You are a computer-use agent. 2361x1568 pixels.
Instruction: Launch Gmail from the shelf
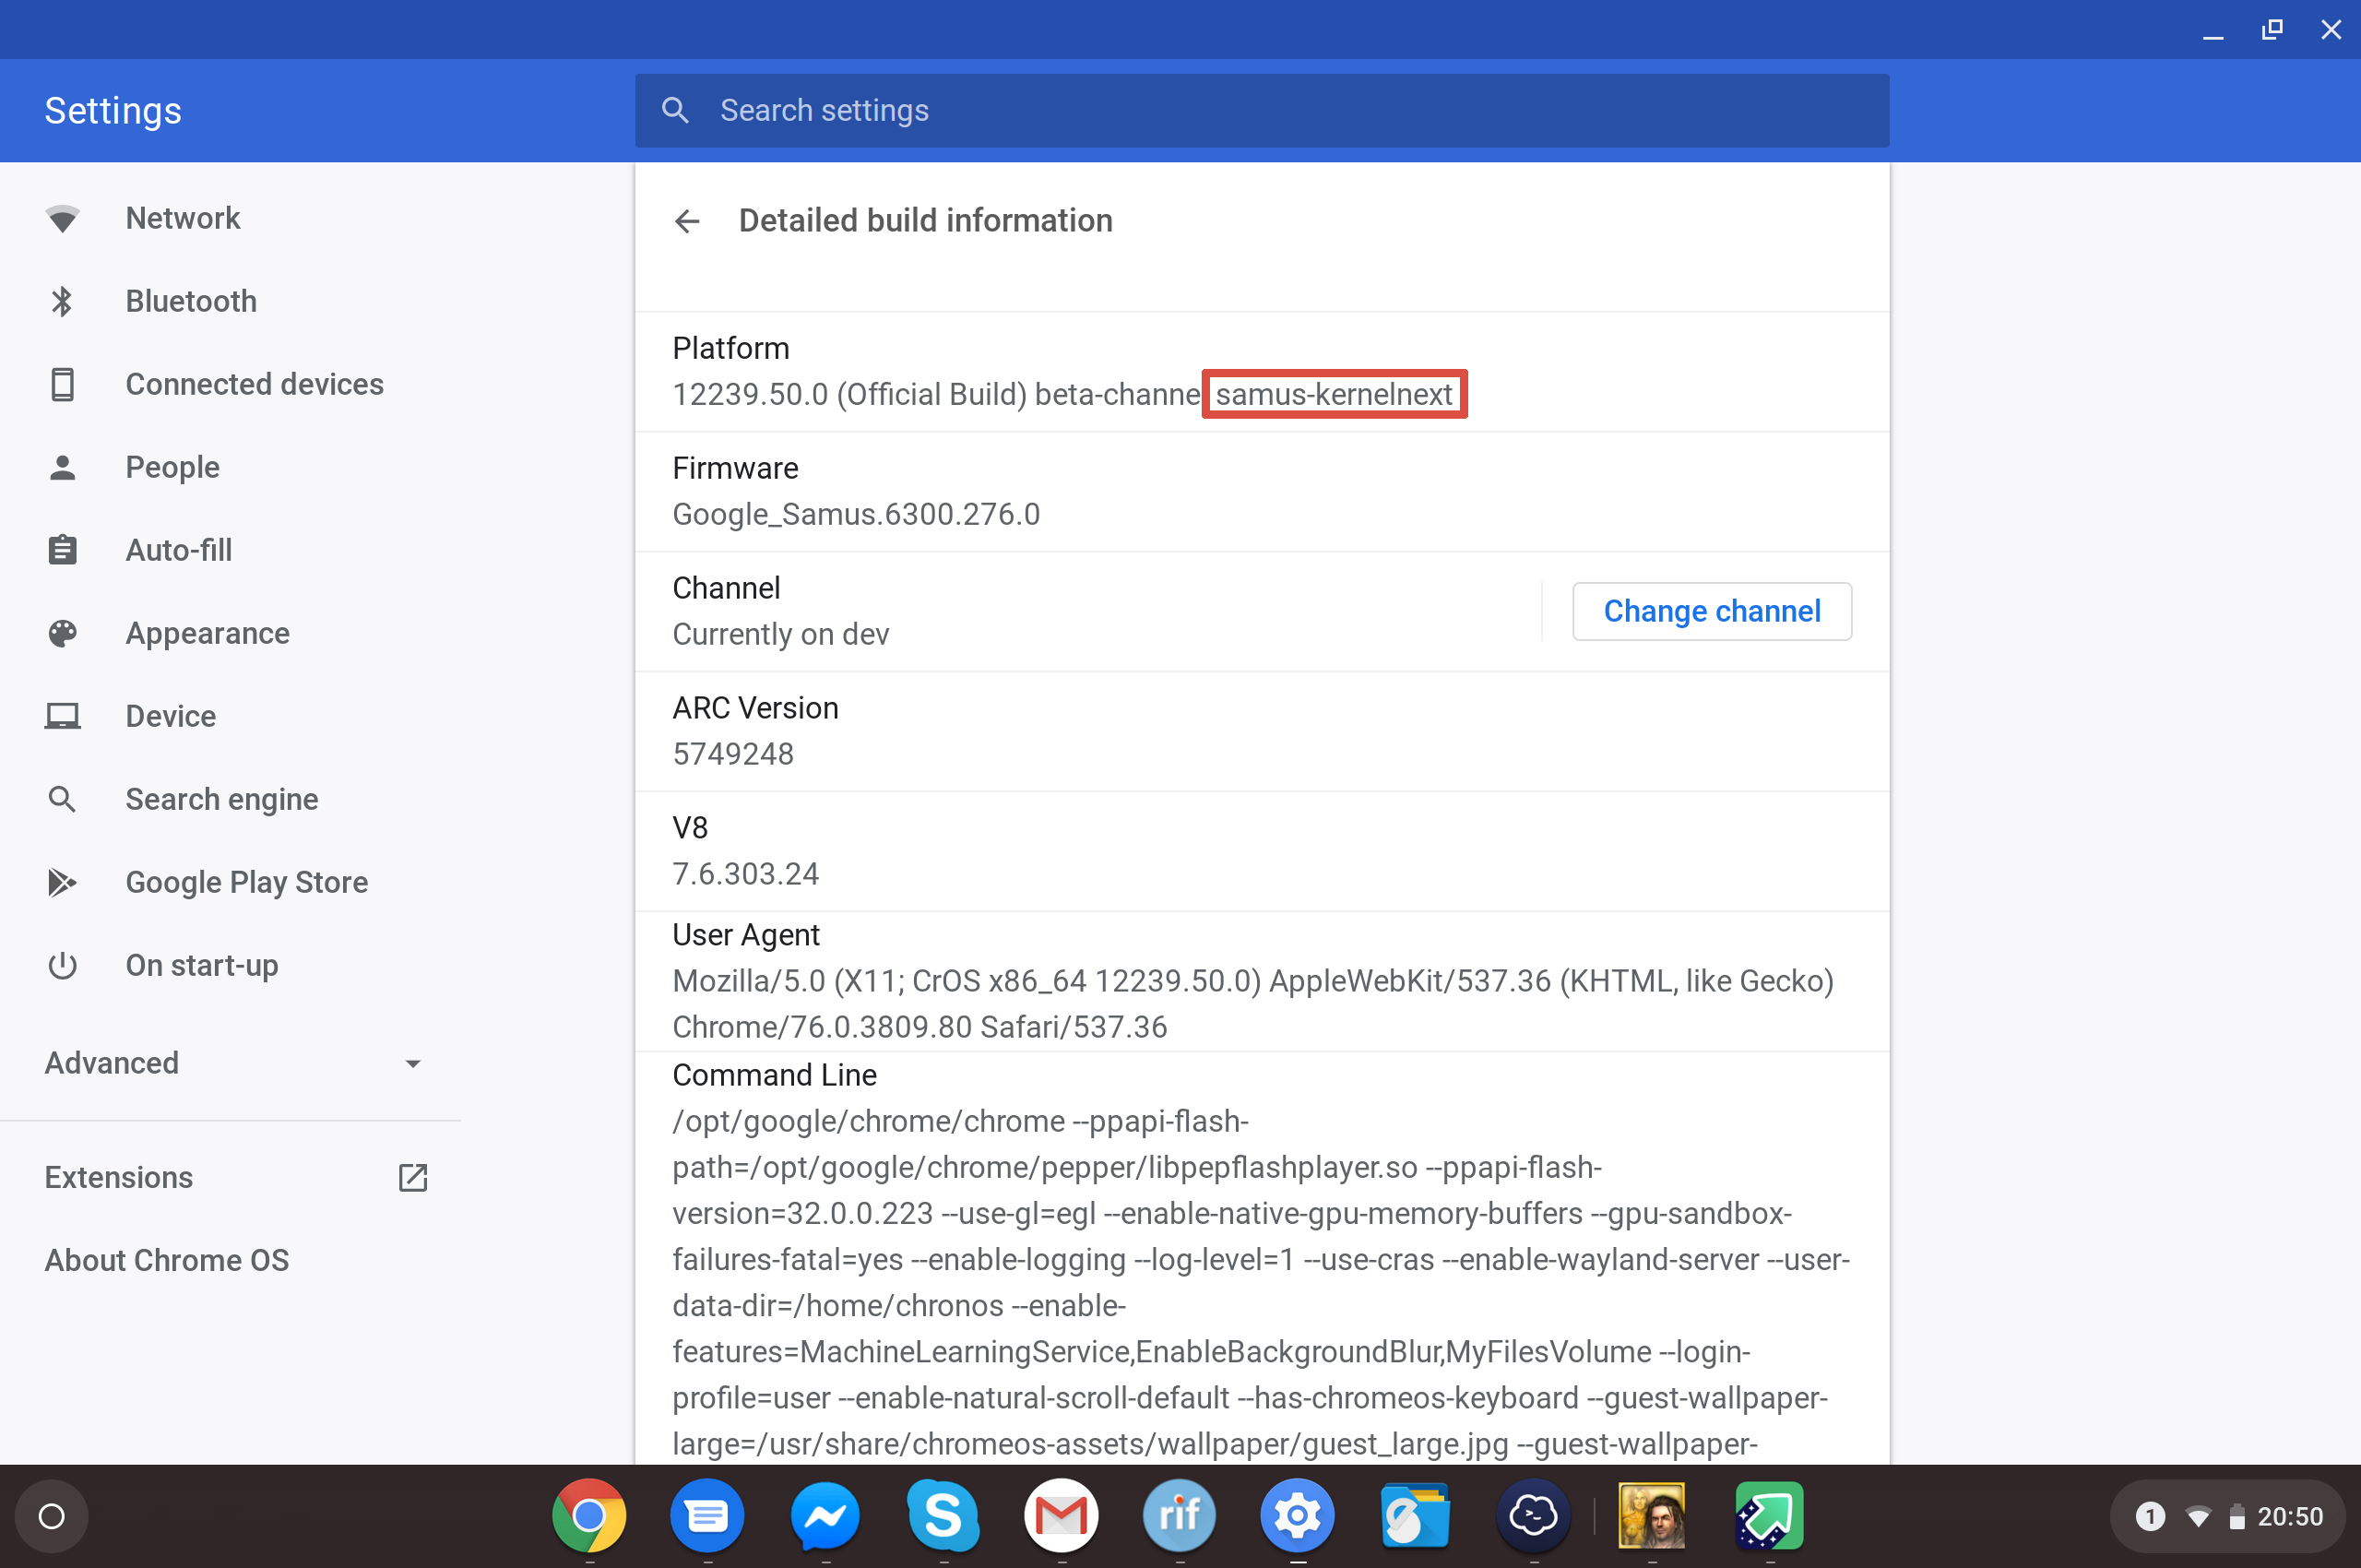tap(1060, 1516)
